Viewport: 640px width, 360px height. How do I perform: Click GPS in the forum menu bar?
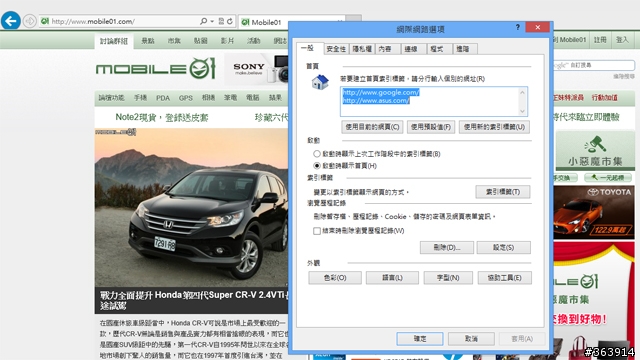pyautogui.click(x=186, y=98)
